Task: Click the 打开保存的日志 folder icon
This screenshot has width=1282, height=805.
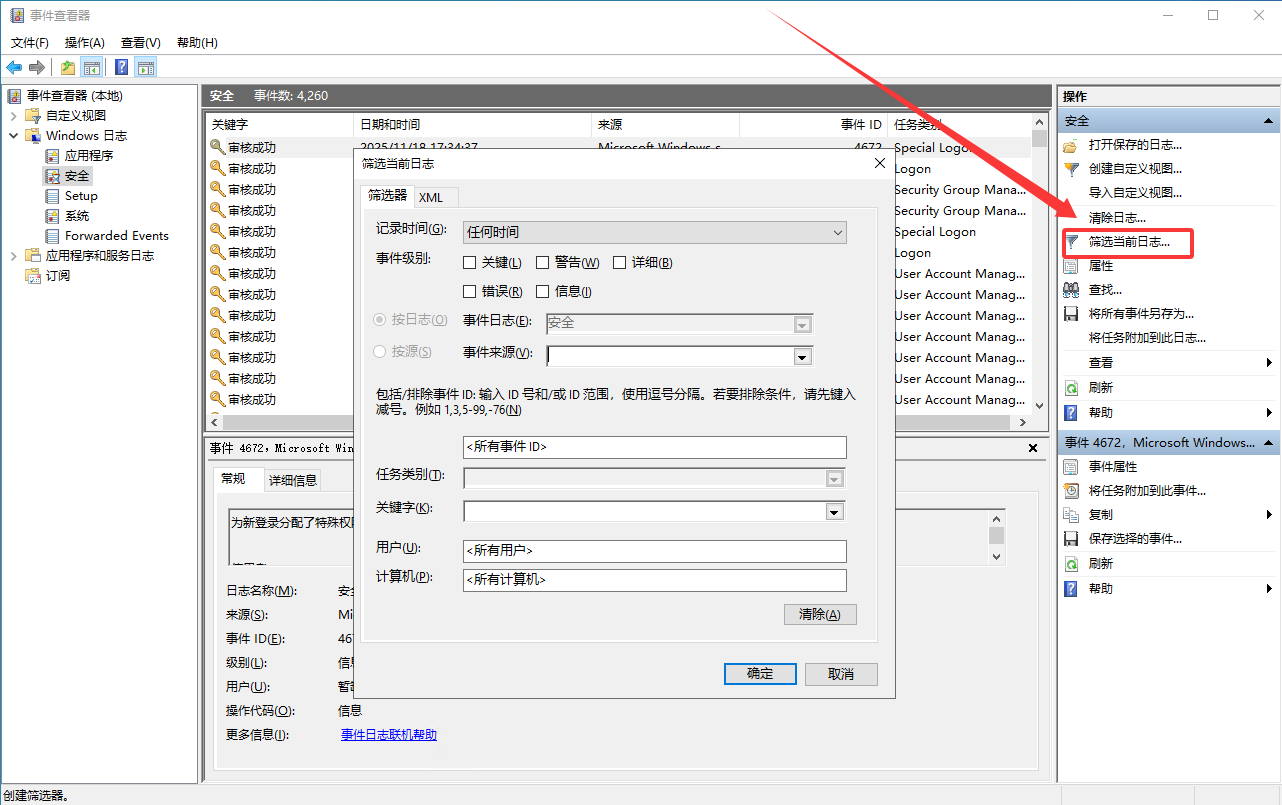Action: 1071,145
